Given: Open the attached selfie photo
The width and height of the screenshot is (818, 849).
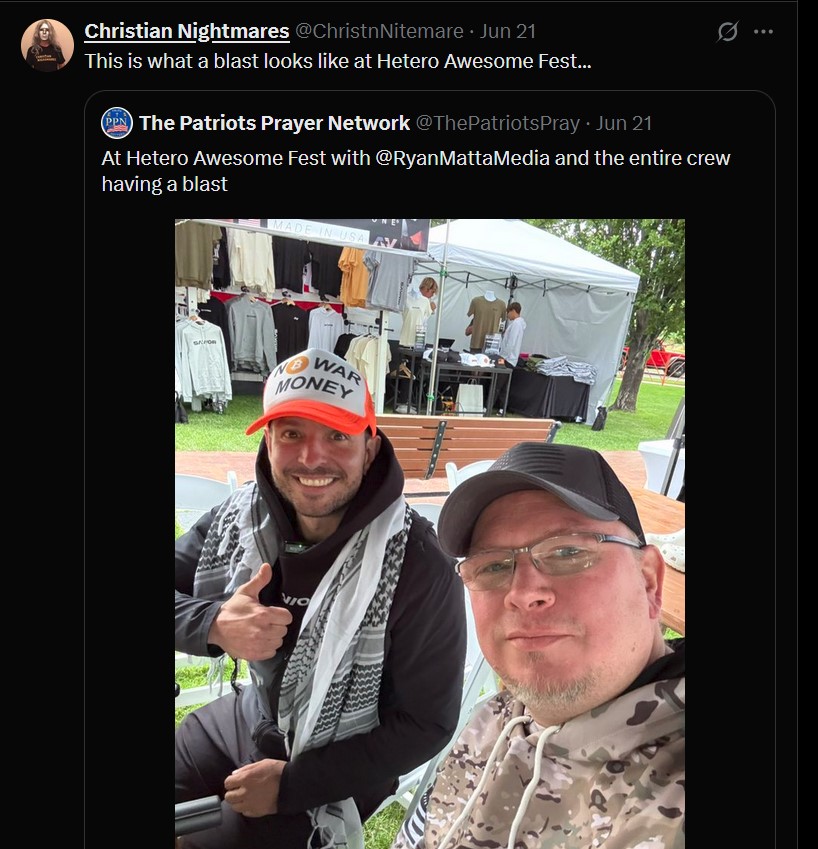Looking at the screenshot, I should pos(430,533).
